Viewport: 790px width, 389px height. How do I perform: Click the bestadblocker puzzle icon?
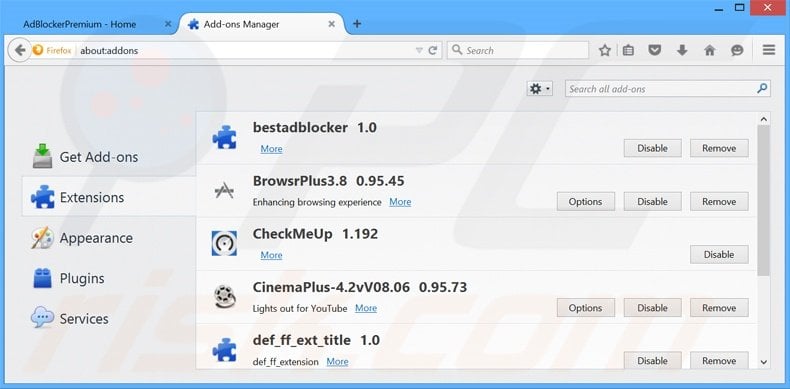(224, 137)
